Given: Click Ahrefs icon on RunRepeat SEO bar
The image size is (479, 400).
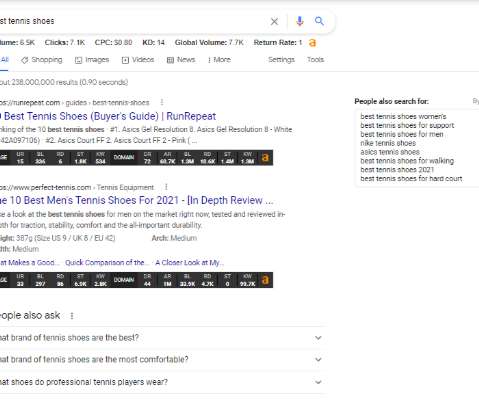Looking at the screenshot, I should click(x=265, y=158).
